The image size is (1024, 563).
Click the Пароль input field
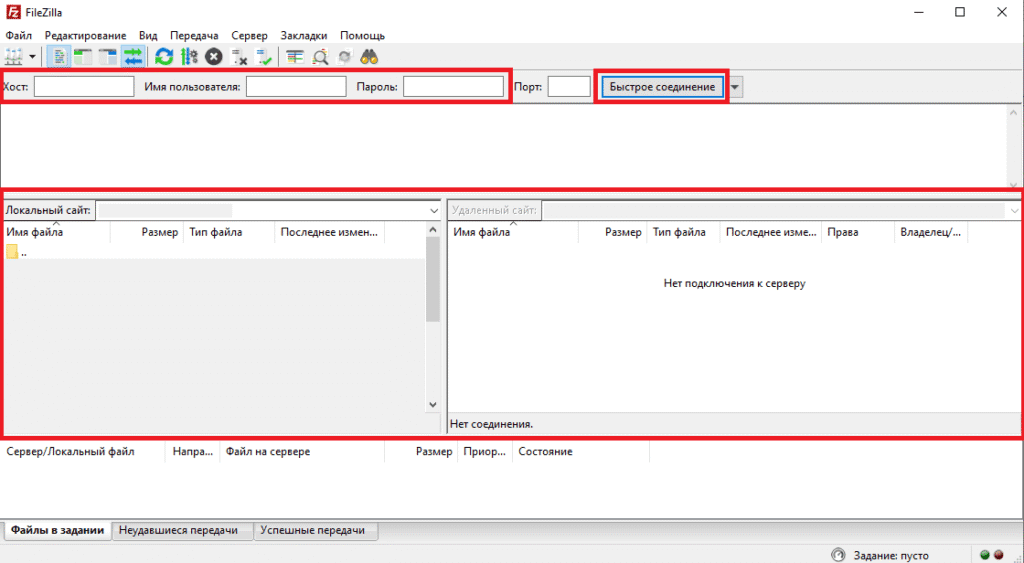tap(453, 86)
